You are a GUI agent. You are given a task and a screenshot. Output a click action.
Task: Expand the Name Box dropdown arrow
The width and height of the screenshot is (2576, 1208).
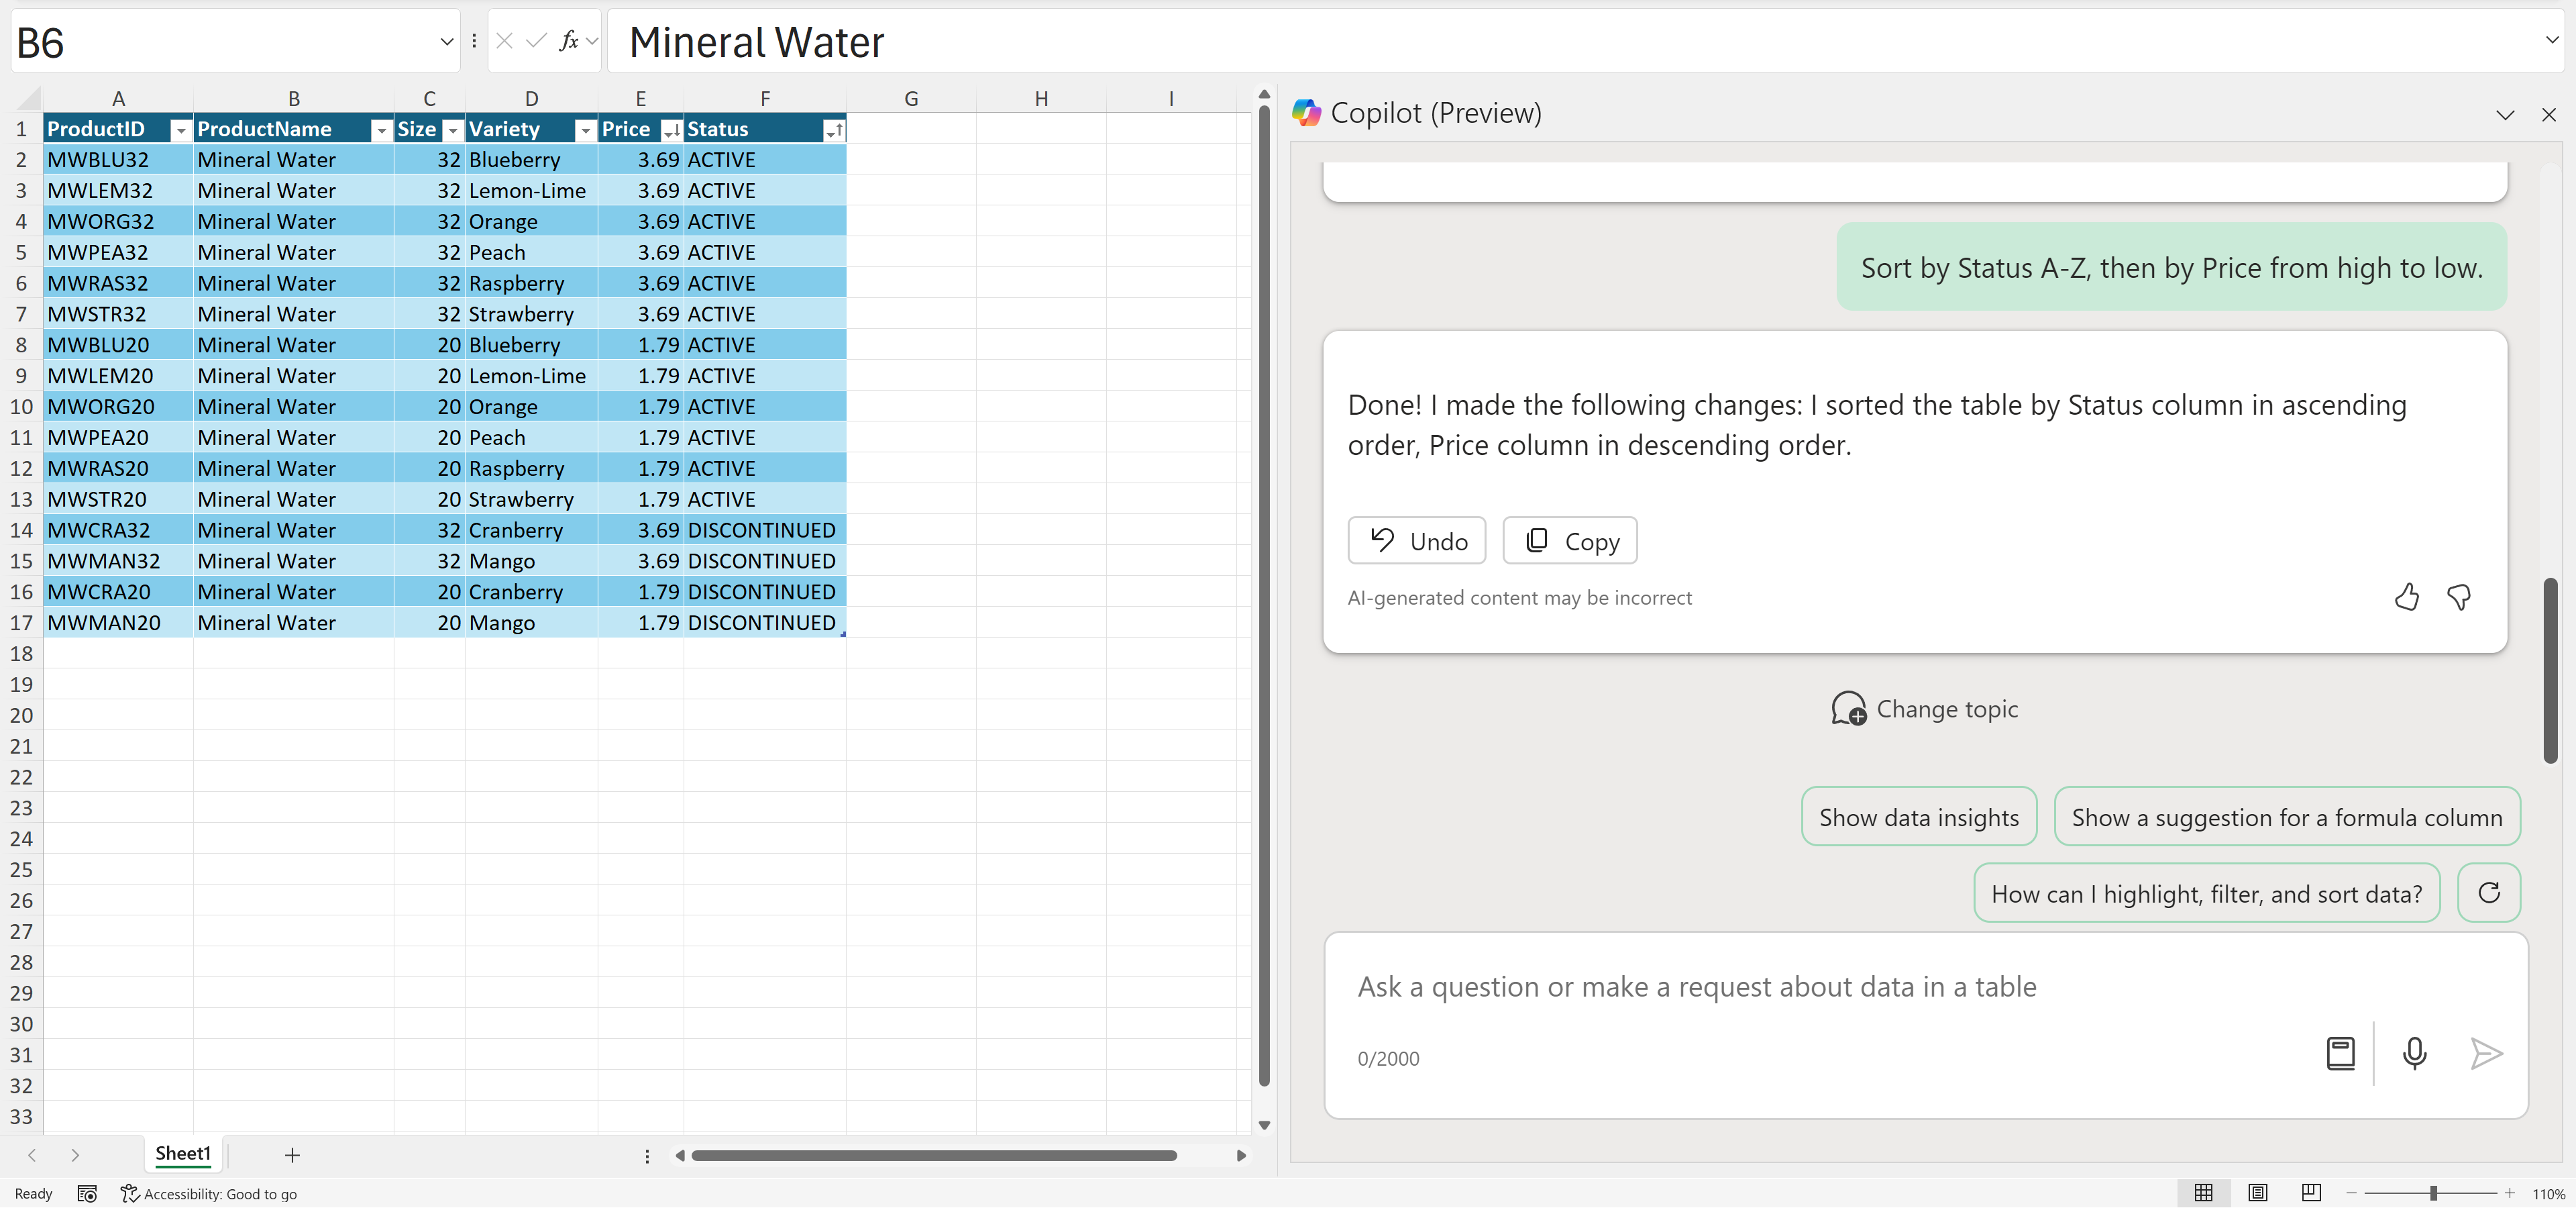(x=446, y=41)
